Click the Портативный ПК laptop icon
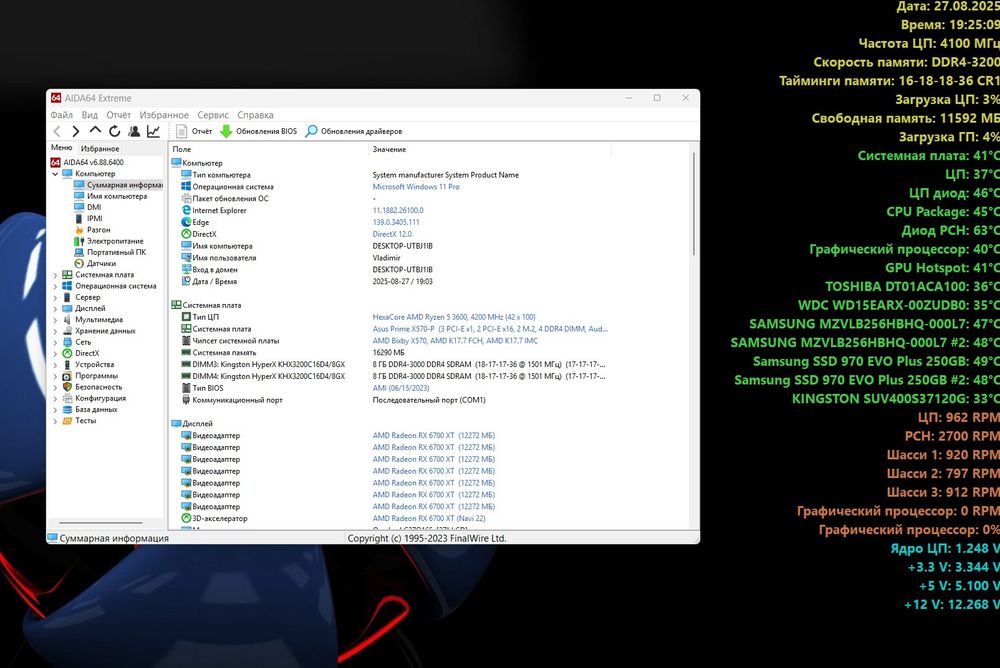 [79, 252]
